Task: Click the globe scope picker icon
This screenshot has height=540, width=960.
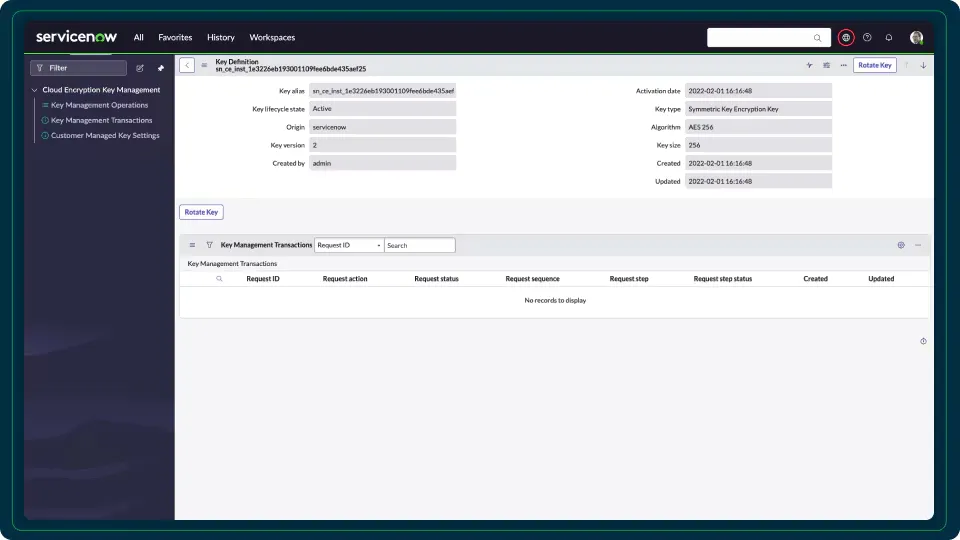Action: tap(846, 38)
